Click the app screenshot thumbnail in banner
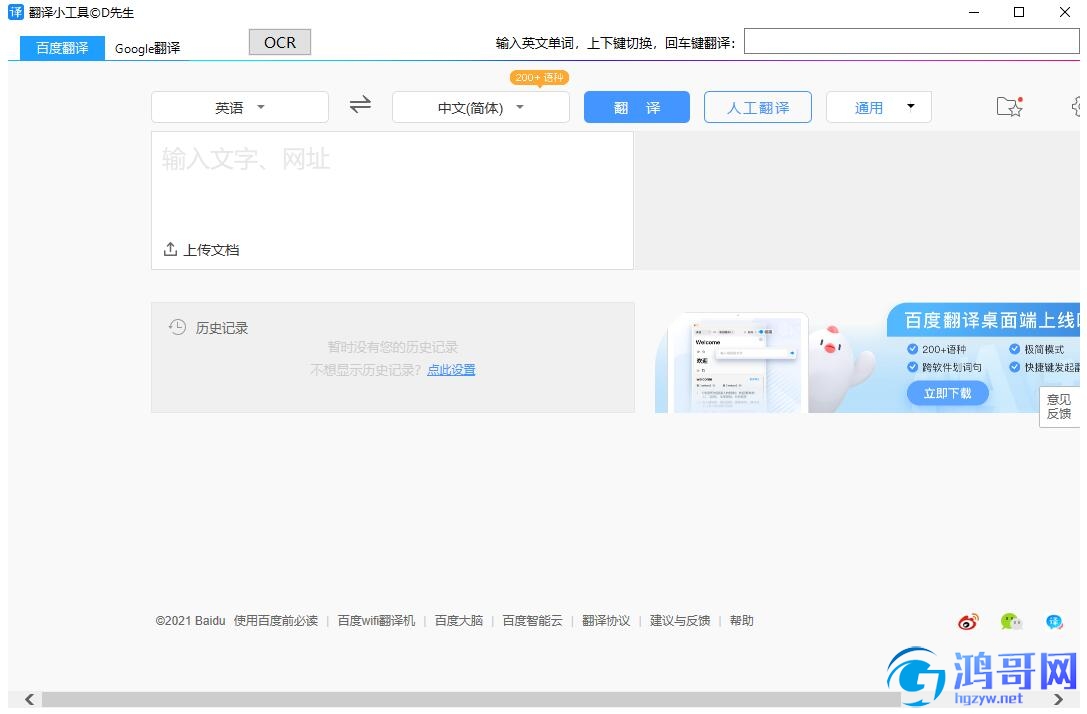Screen dimensions: 1087x714 tap(740, 363)
